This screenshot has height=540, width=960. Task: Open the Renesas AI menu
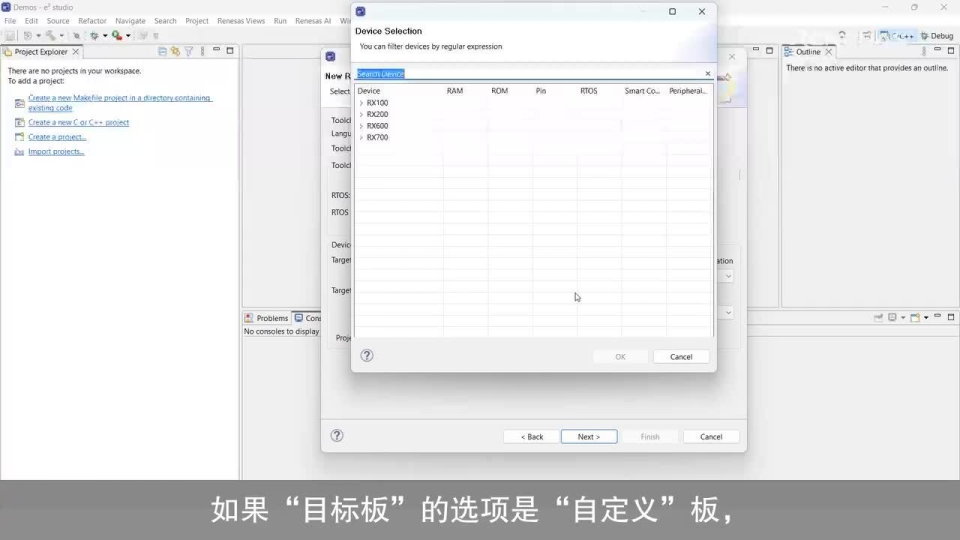click(313, 21)
